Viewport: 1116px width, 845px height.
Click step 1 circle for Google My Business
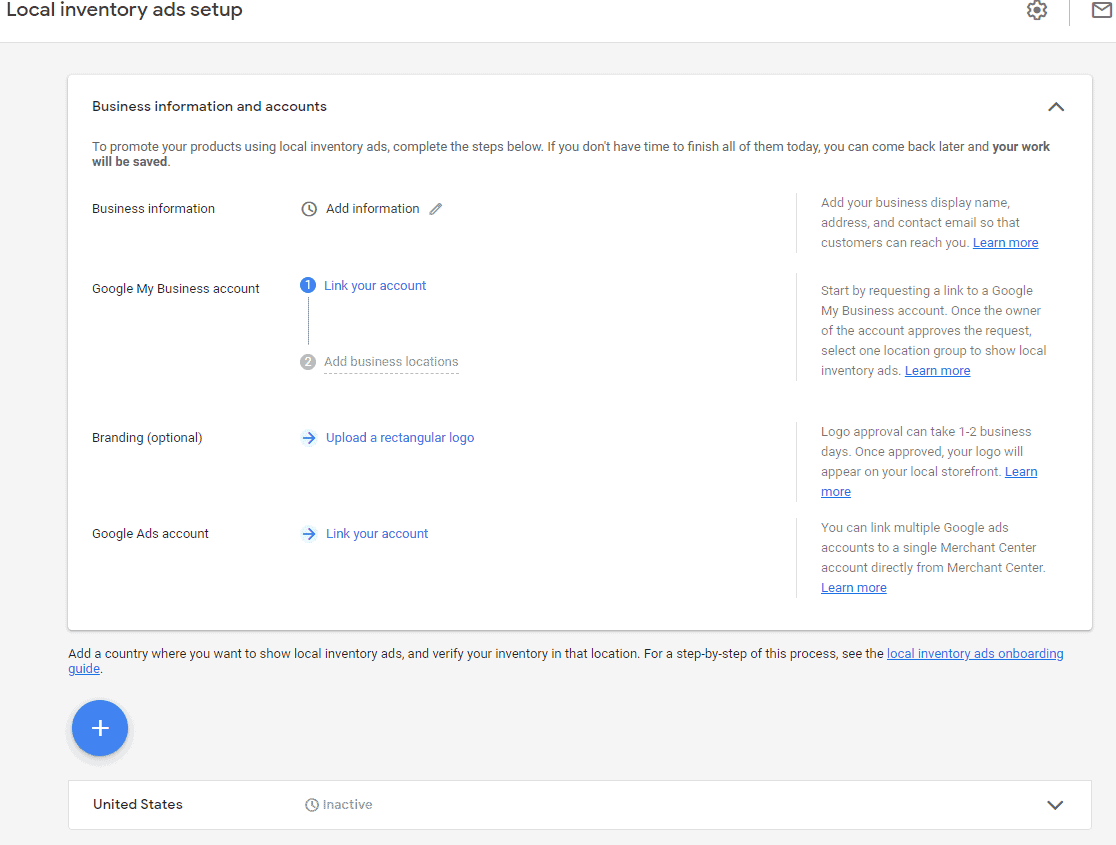pyautogui.click(x=307, y=285)
